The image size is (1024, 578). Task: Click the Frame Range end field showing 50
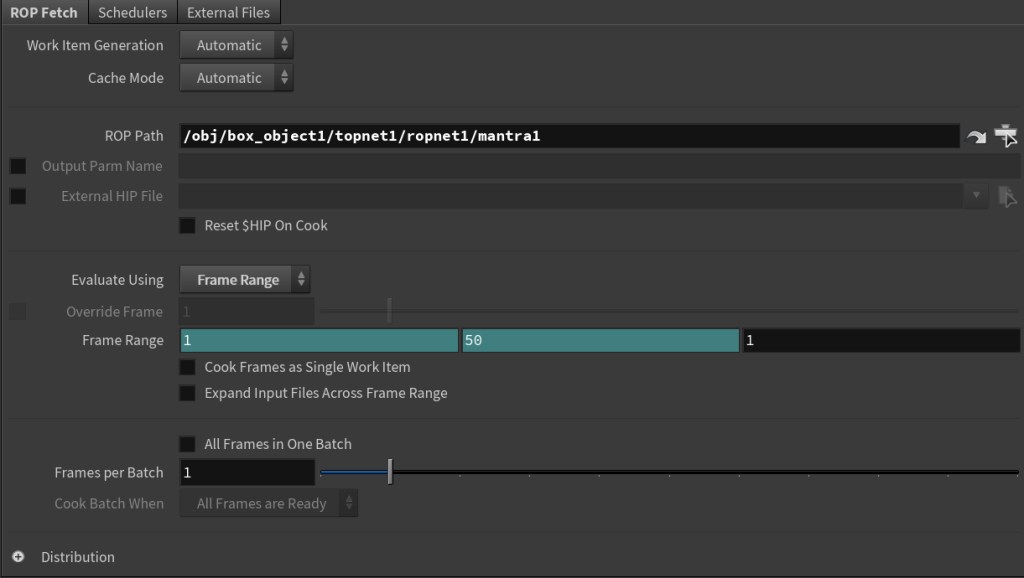click(600, 341)
